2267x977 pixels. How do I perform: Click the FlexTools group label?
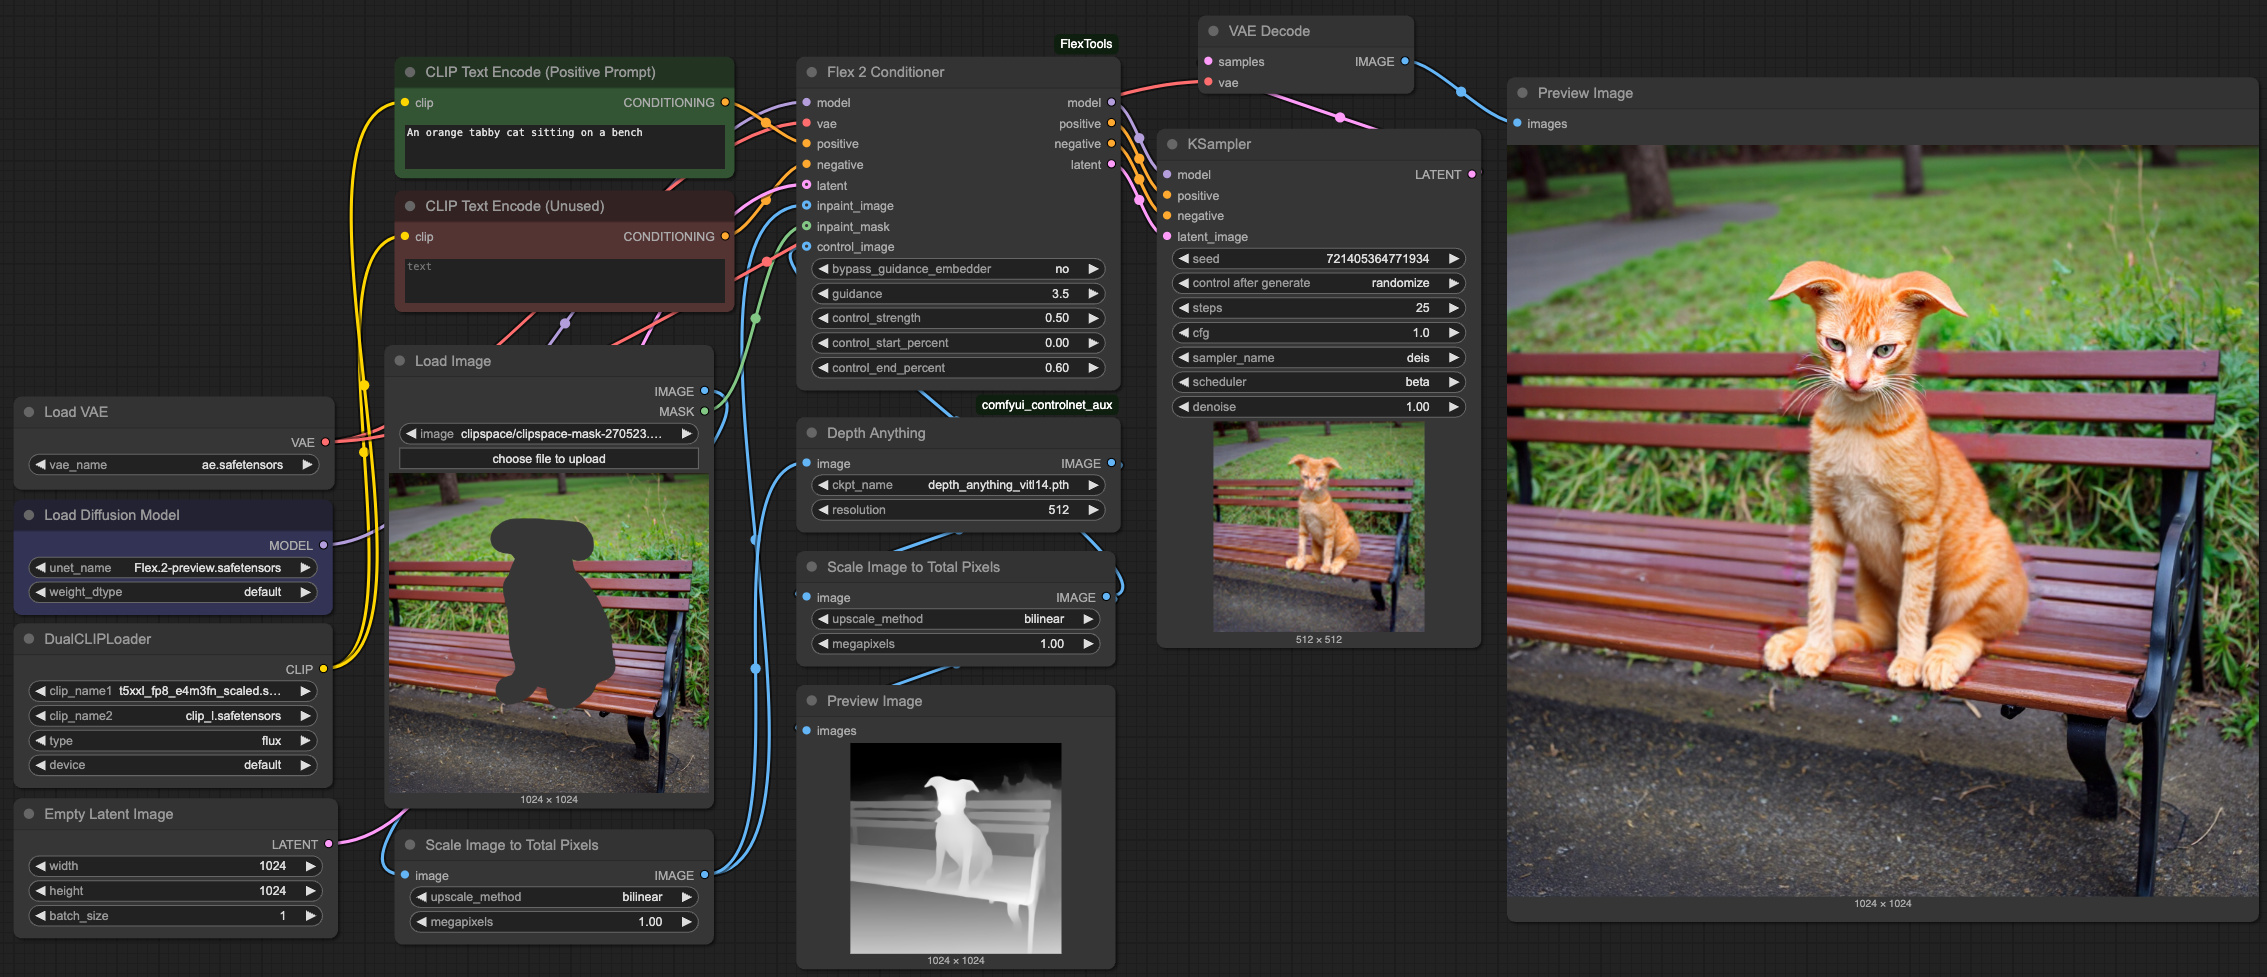click(1086, 44)
